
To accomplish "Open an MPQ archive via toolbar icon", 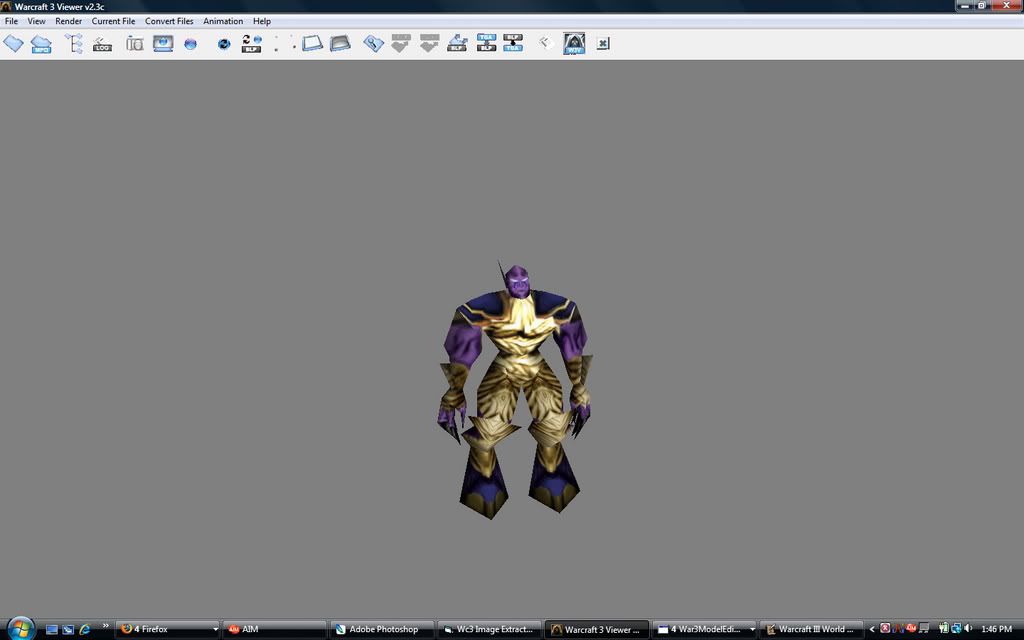I will point(41,44).
